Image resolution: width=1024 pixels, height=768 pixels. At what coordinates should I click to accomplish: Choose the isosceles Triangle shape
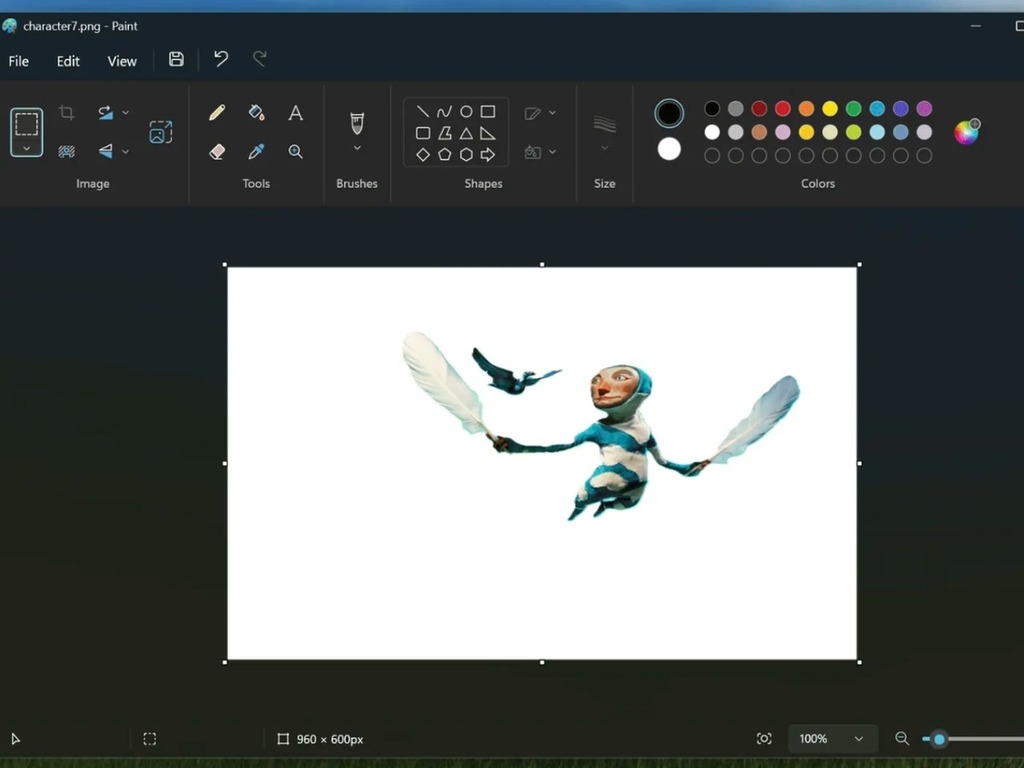pos(466,133)
